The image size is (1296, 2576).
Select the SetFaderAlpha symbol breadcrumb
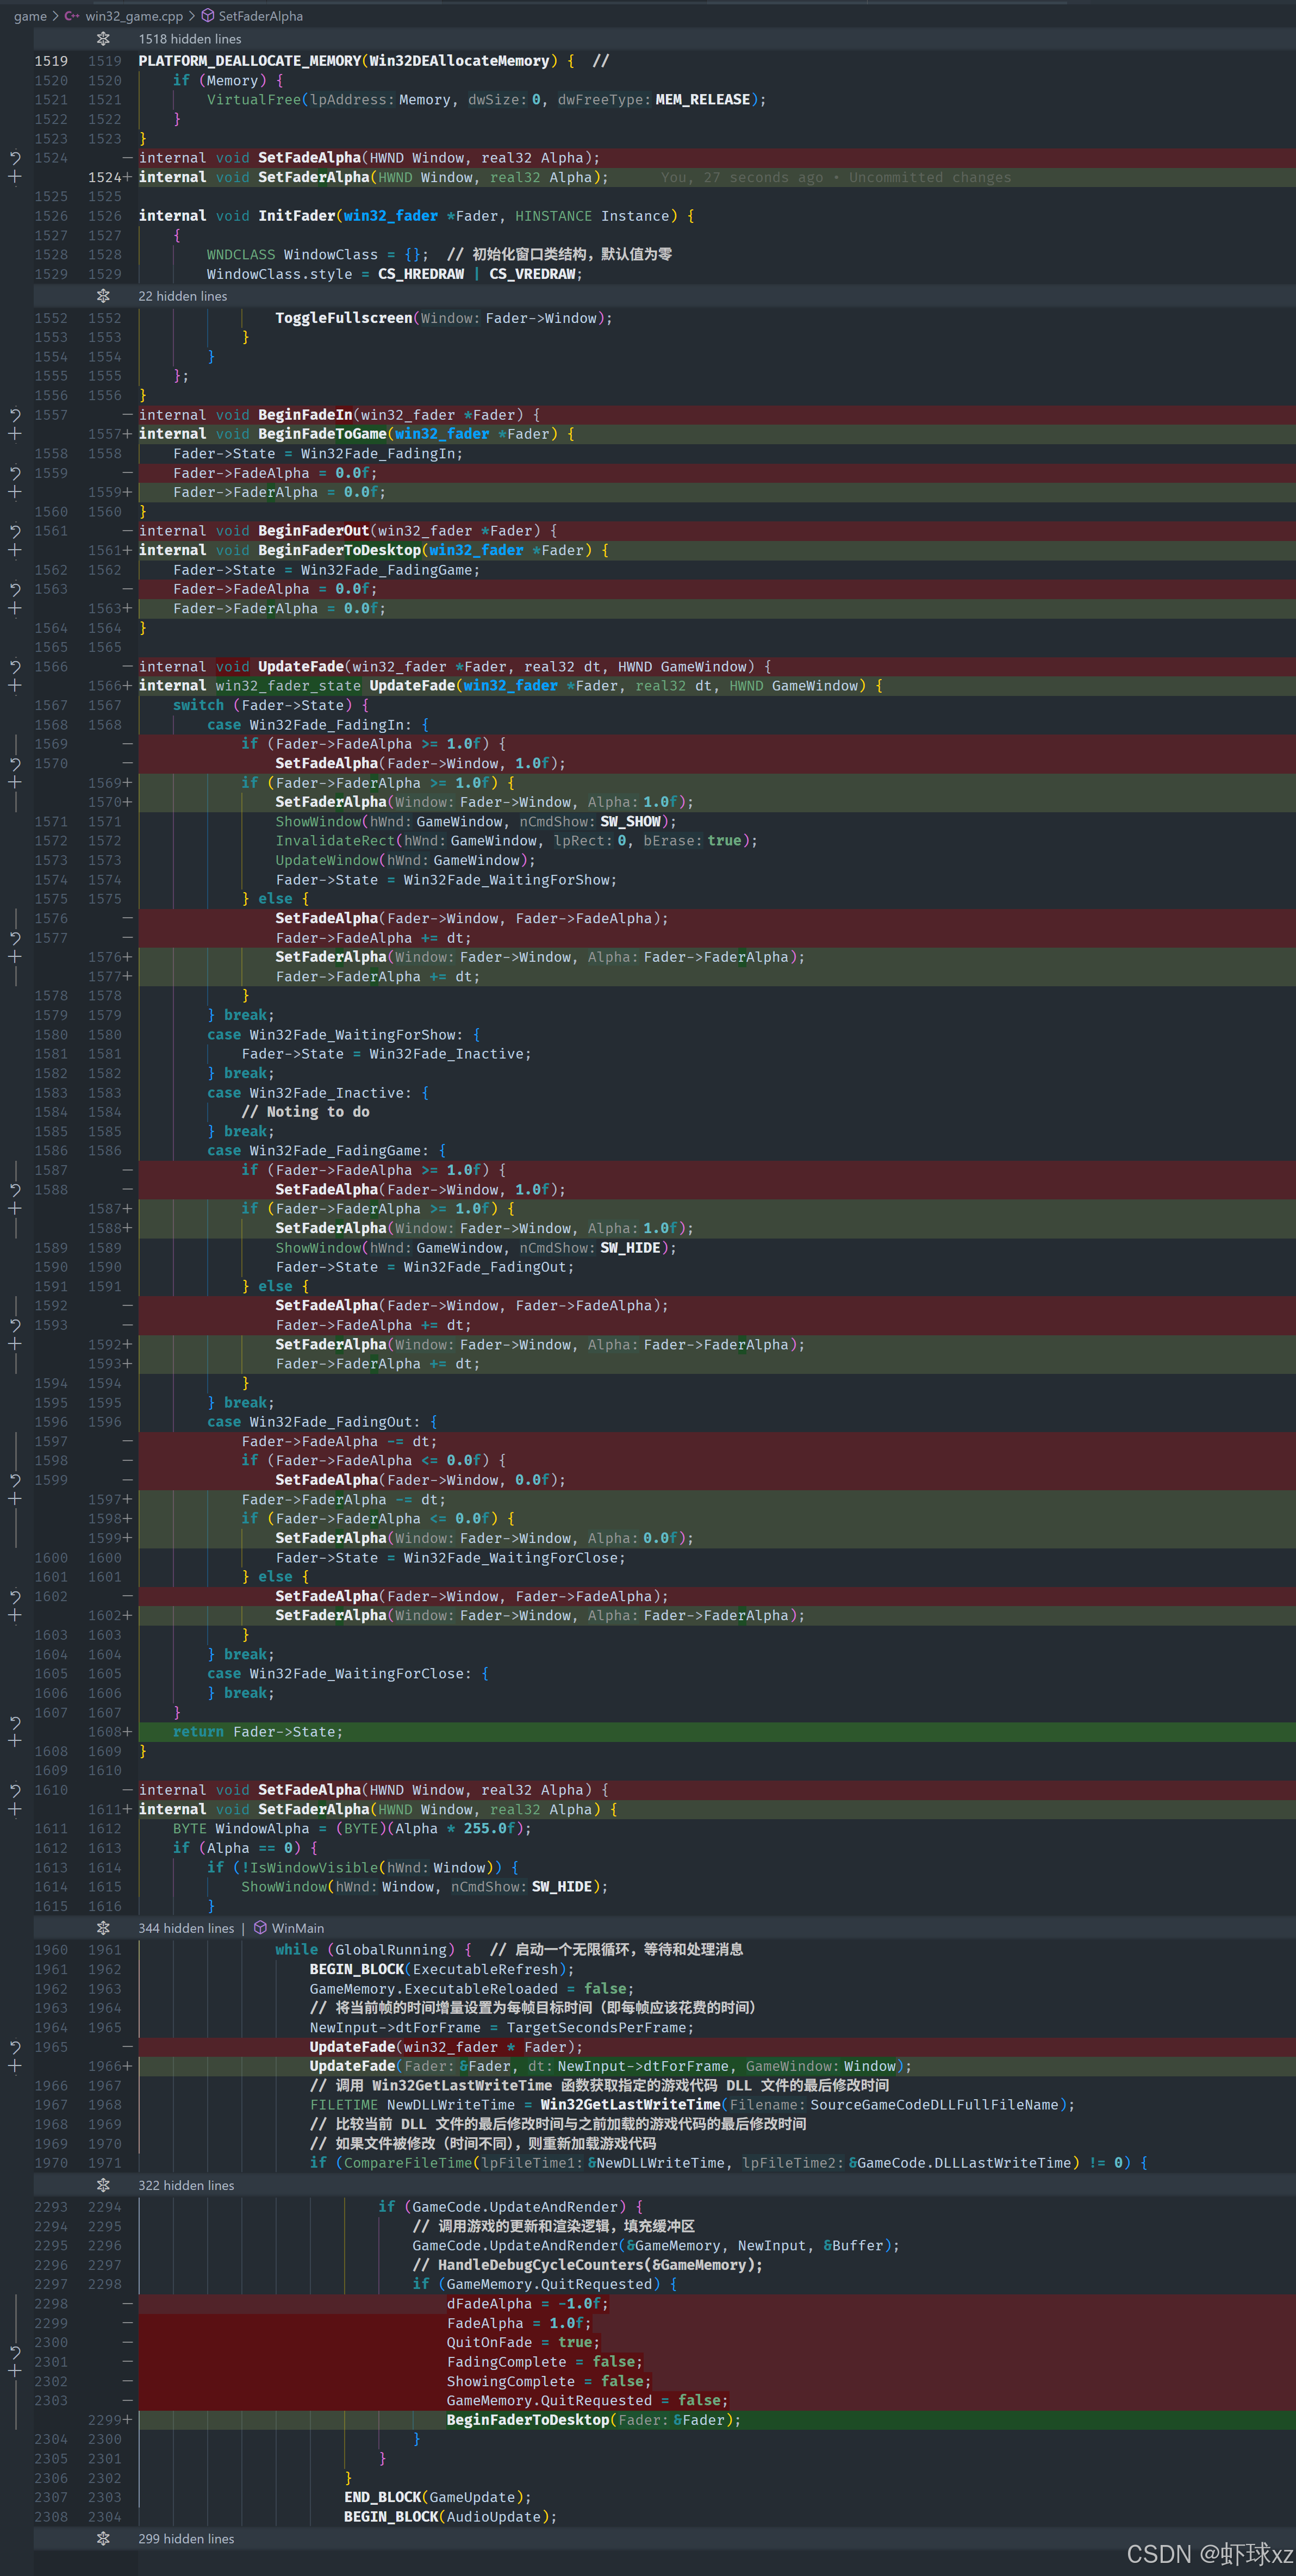tap(260, 16)
